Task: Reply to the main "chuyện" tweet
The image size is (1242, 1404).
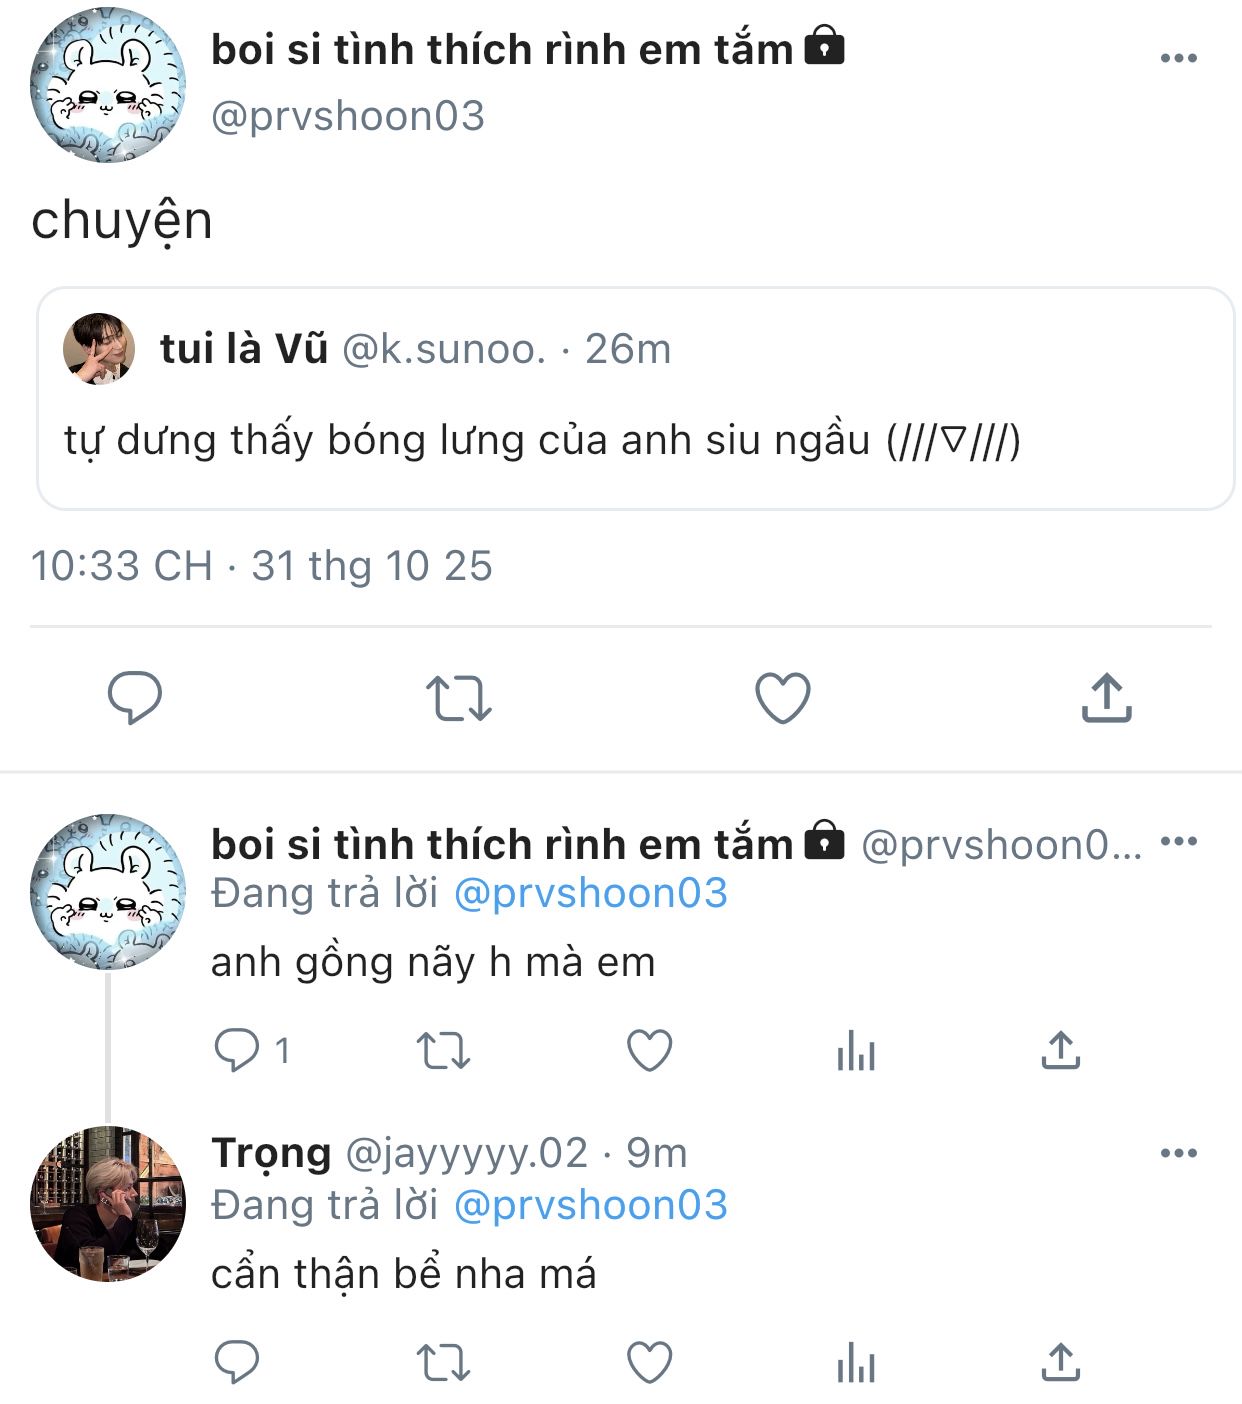Action: click(135, 697)
